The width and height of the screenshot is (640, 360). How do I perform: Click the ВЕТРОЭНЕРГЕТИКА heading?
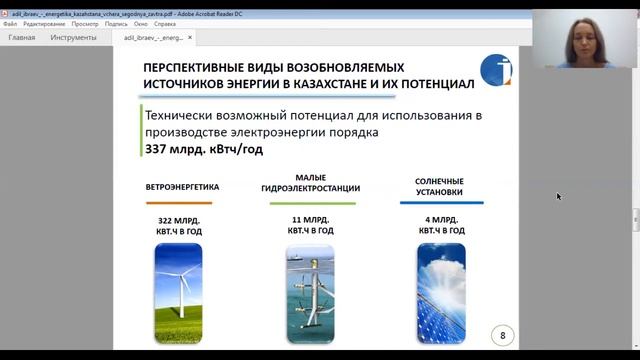tap(182, 187)
